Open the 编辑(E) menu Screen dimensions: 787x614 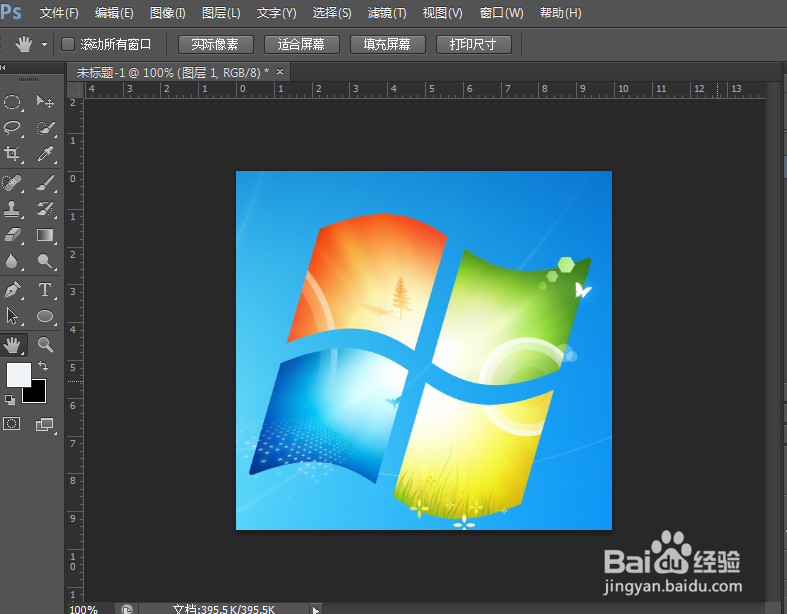114,13
